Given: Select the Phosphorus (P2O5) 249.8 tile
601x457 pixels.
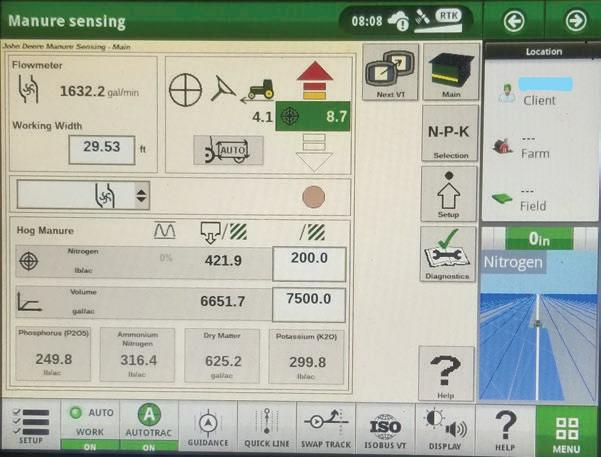Looking at the screenshot, I should 53,354.
